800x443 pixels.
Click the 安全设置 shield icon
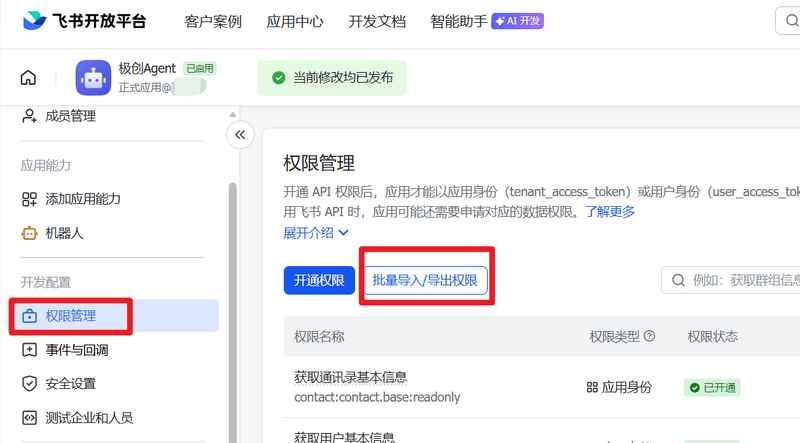coord(29,384)
